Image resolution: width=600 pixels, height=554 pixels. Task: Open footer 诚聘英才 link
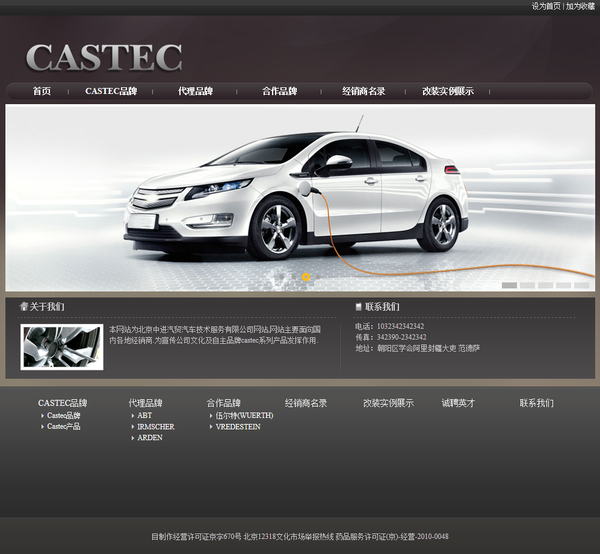click(458, 403)
